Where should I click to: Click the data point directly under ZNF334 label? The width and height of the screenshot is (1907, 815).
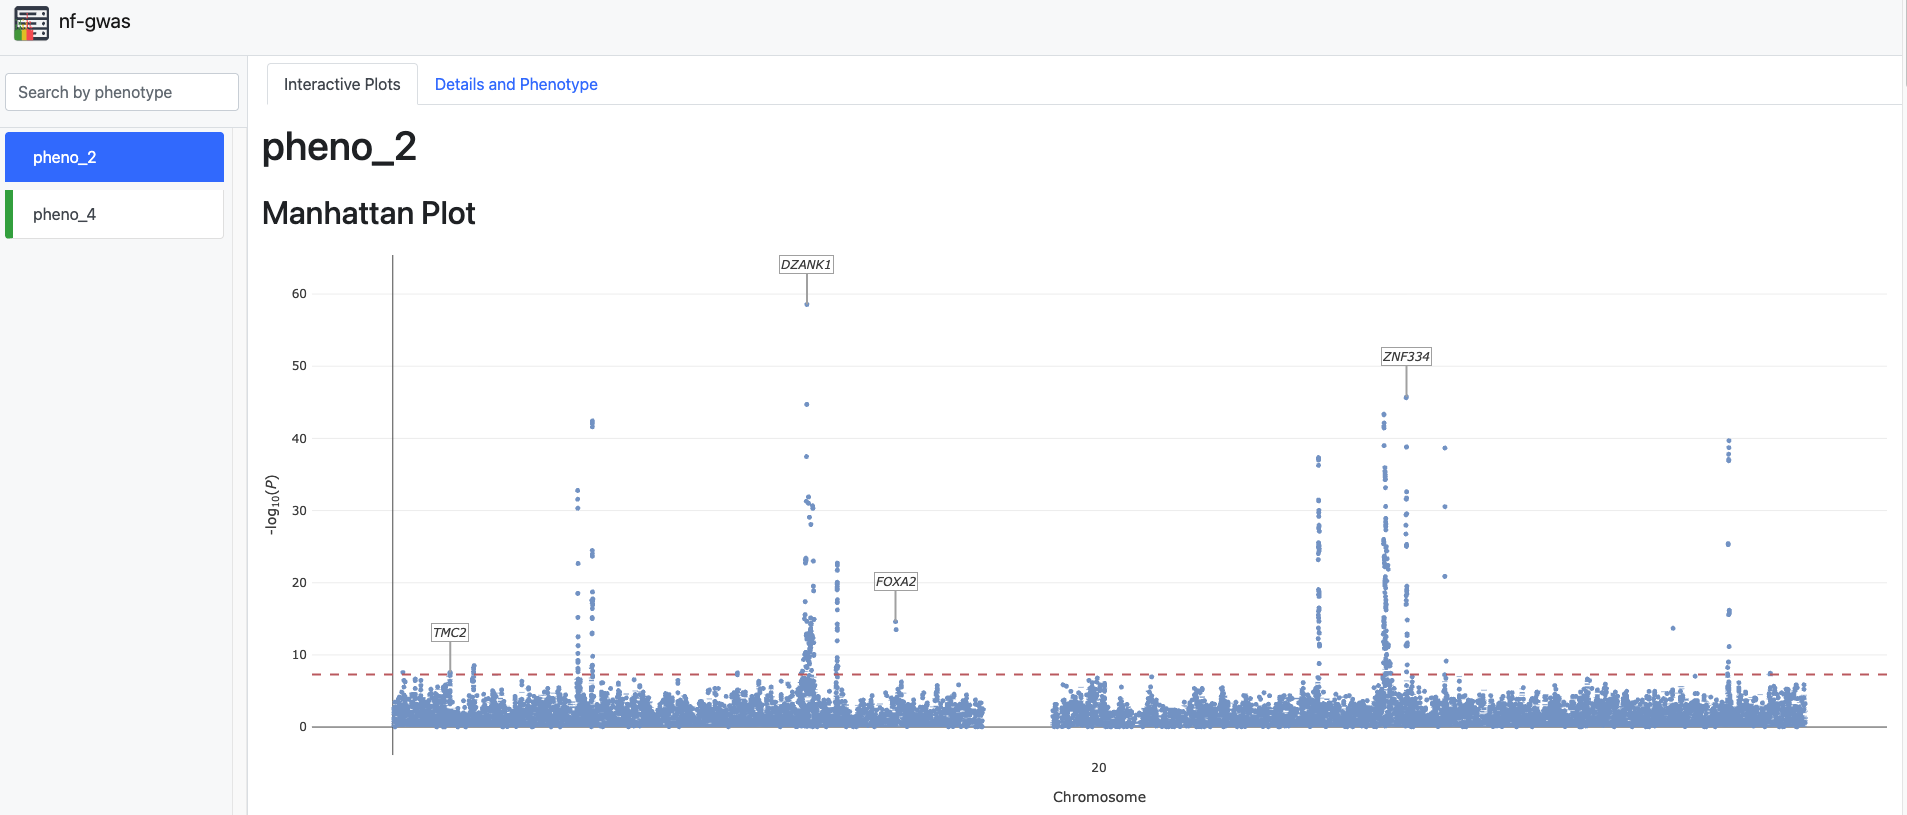pyautogui.click(x=1406, y=397)
